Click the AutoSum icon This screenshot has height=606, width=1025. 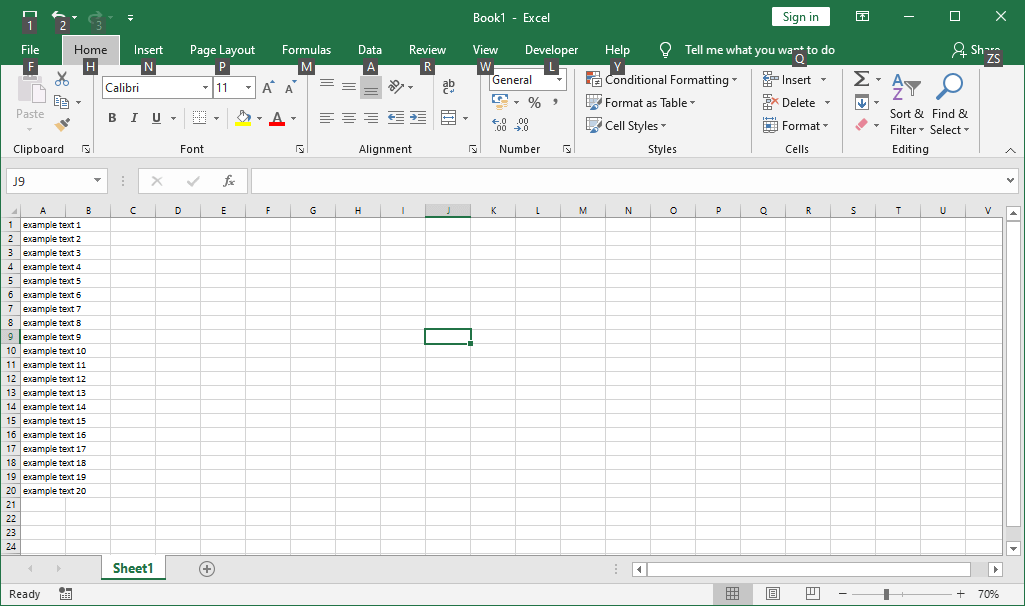coord(860,79)
